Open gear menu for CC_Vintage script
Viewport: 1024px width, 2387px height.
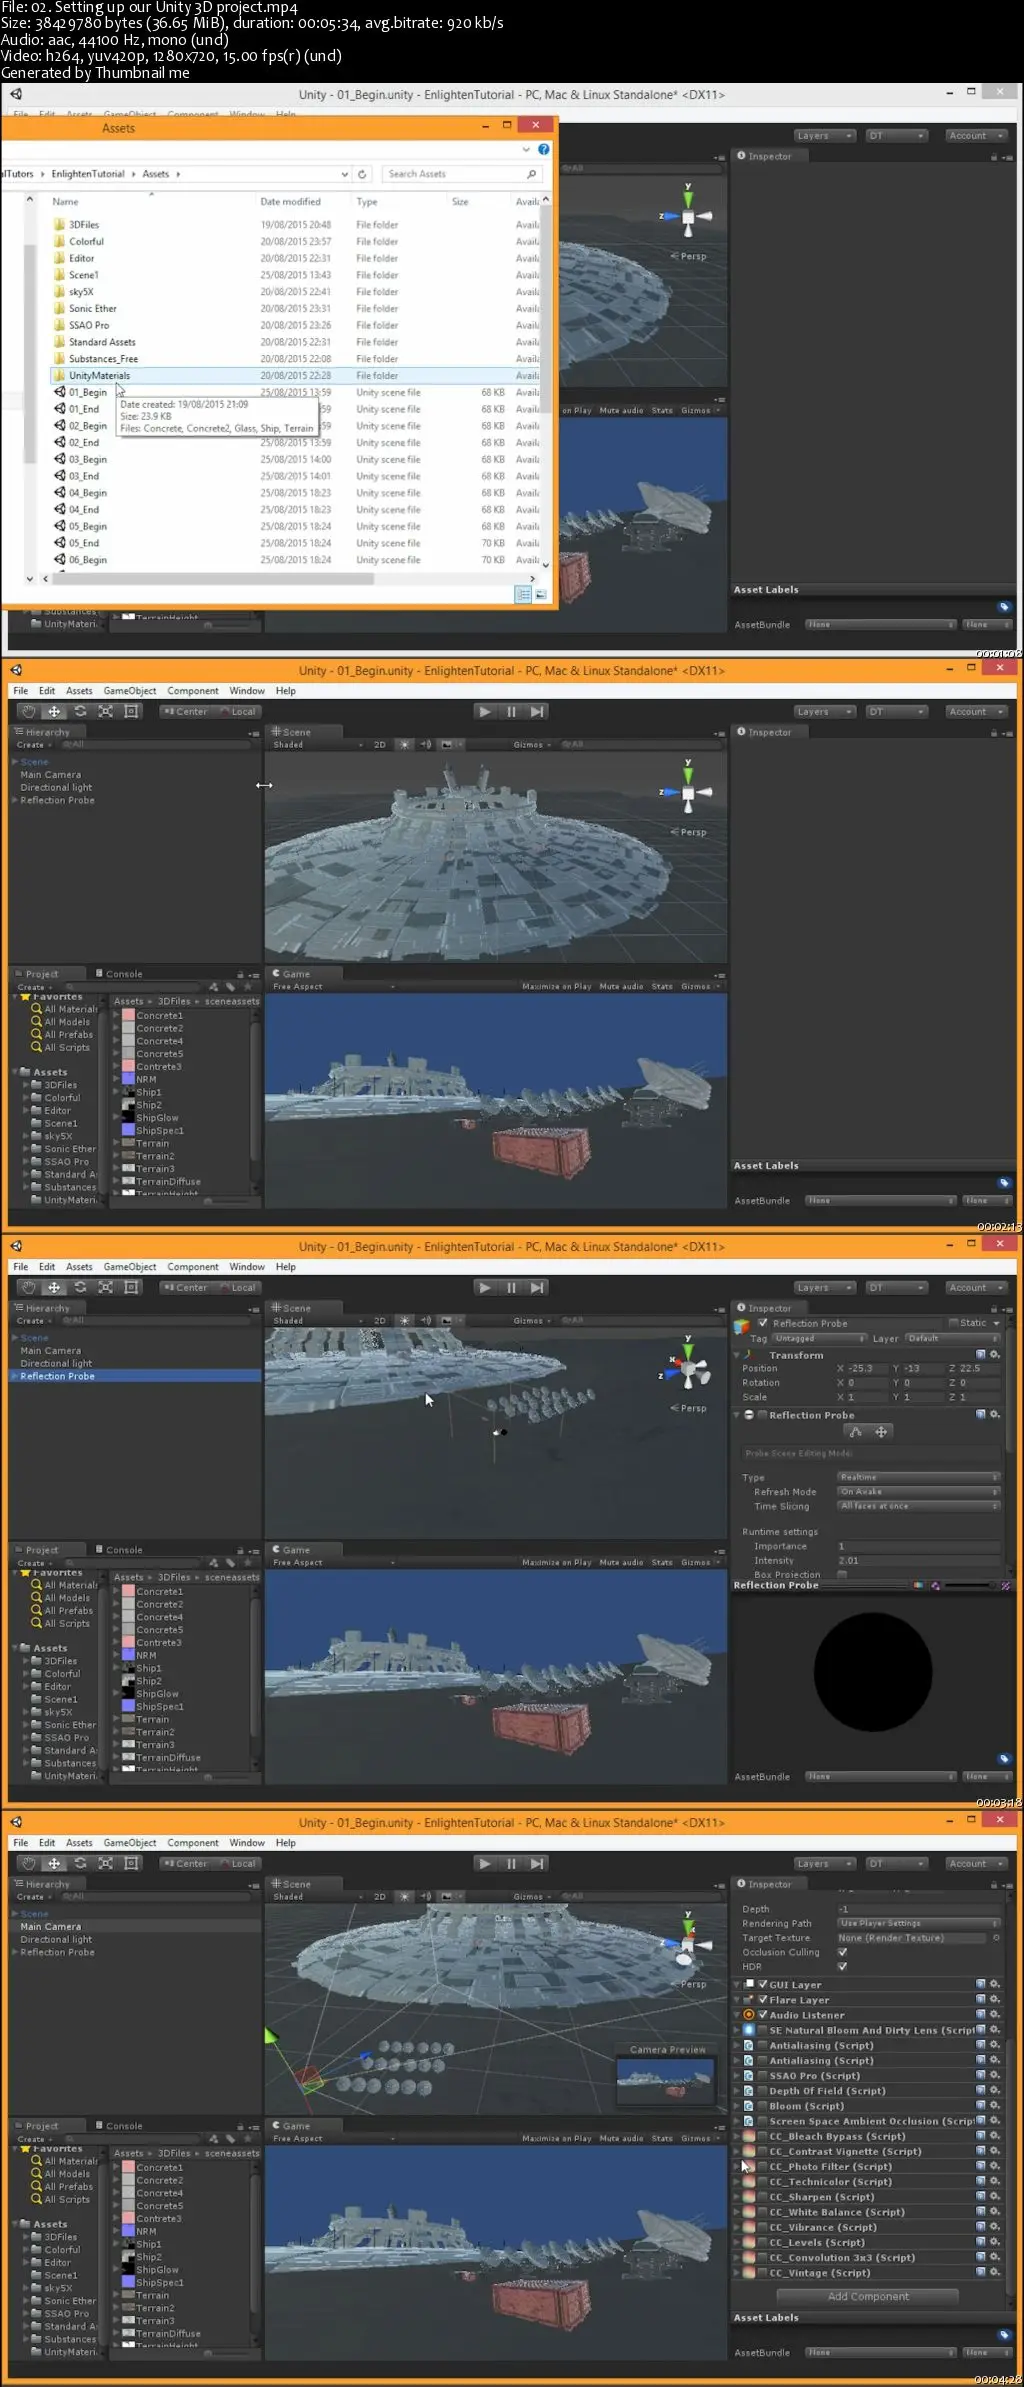[994, 2272]
